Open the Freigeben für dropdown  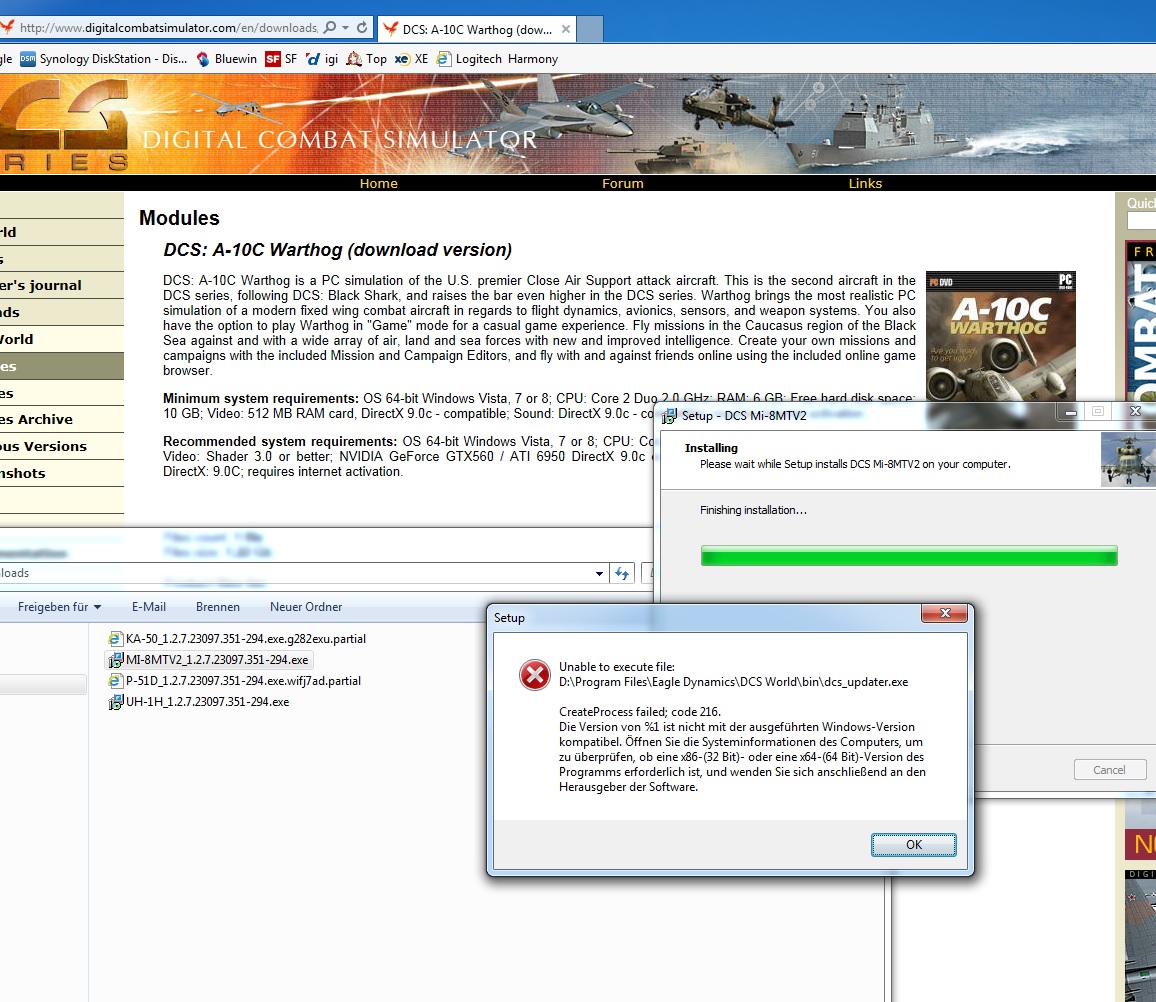[x=60, y=607]
